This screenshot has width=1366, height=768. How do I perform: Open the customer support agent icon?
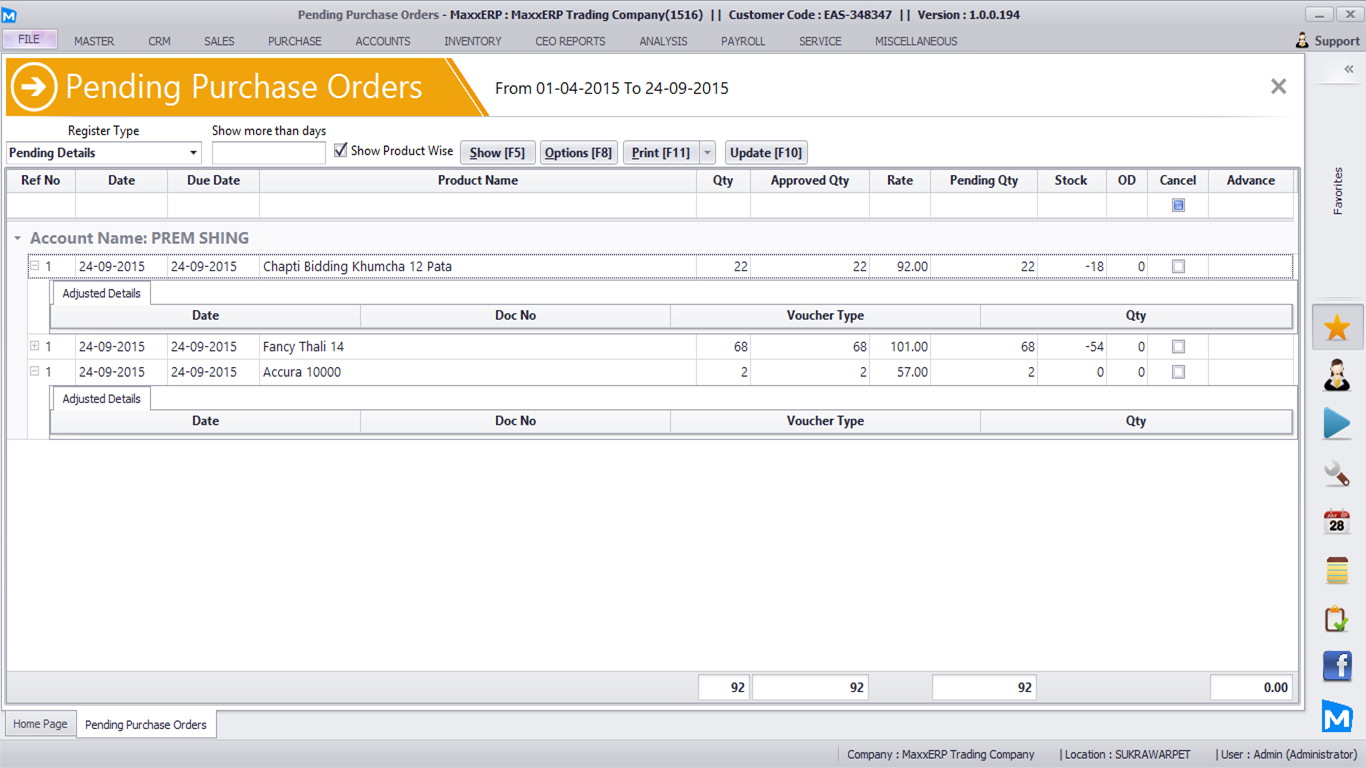coord(1337,376)
